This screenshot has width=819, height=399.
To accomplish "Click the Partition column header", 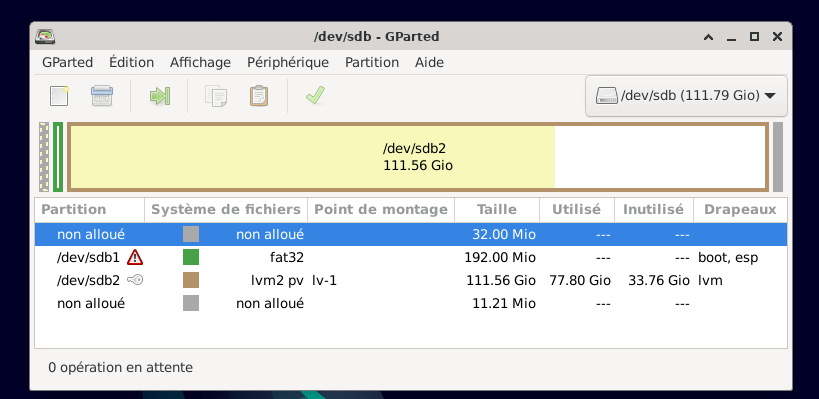I will (90, 210).
